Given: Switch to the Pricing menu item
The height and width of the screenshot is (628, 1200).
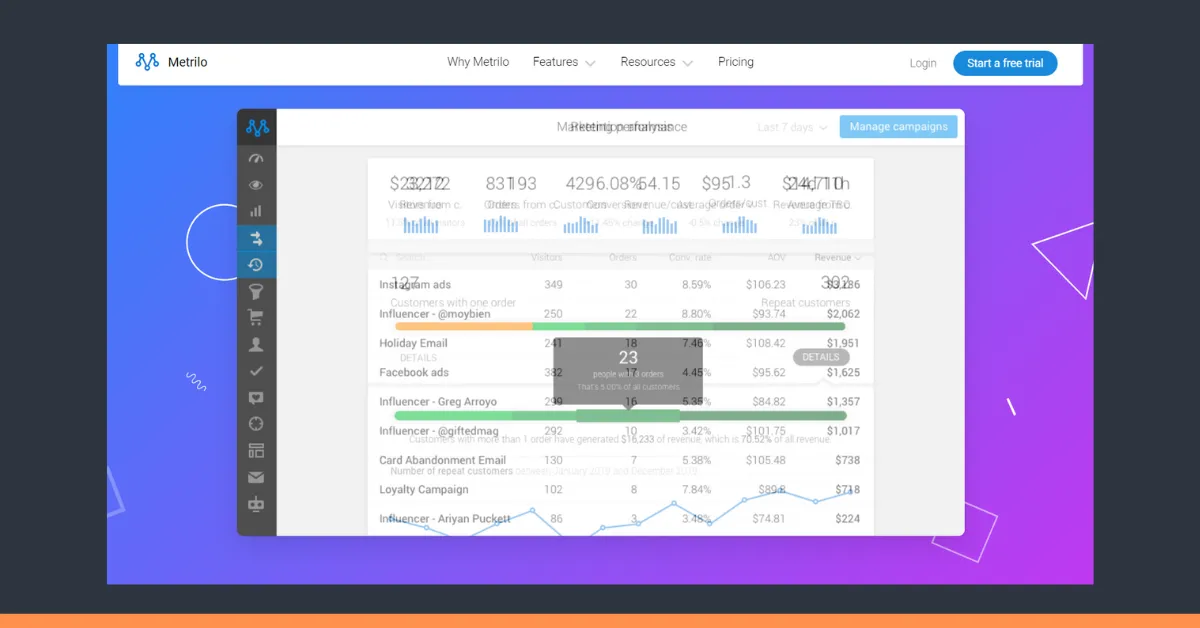Looking at the screenshot, I should coord(736,61).
